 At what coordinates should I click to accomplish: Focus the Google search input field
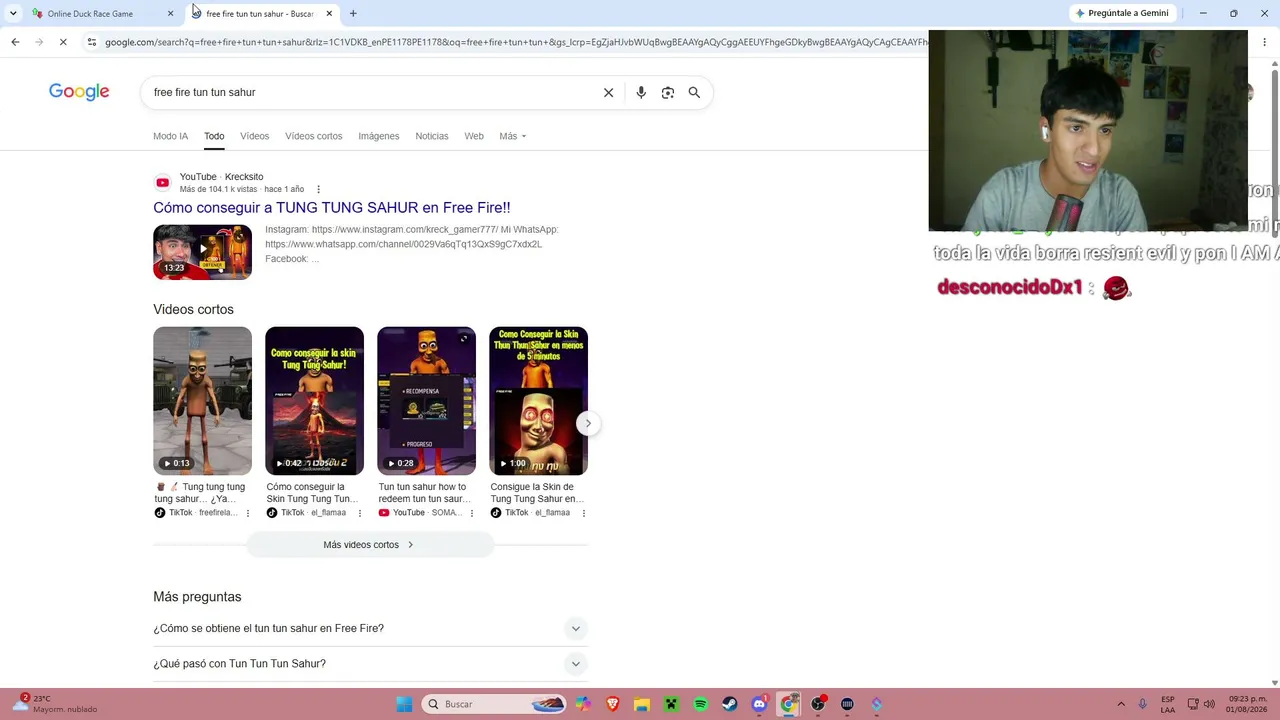pyautogui.click(x=370, y=92)
